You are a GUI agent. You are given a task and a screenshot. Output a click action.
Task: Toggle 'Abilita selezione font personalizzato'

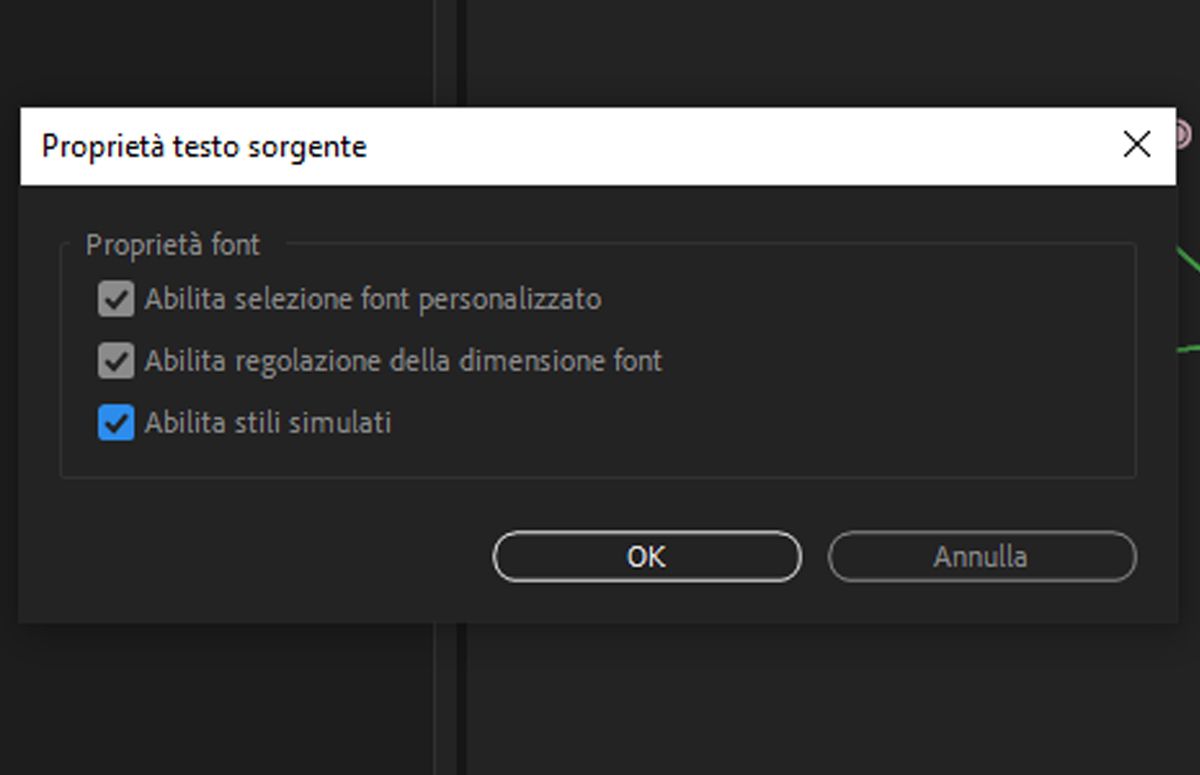(x=115, y=299)
